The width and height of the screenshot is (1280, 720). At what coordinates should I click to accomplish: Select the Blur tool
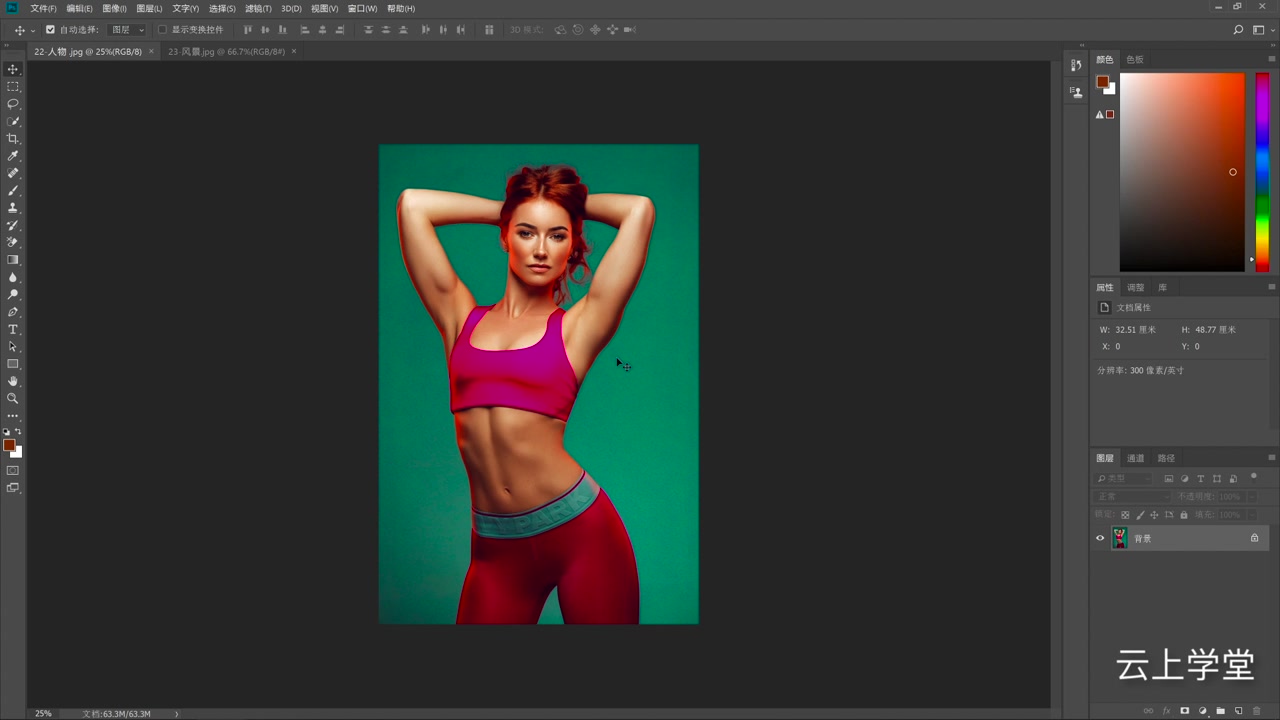click(x=13, y=277)
